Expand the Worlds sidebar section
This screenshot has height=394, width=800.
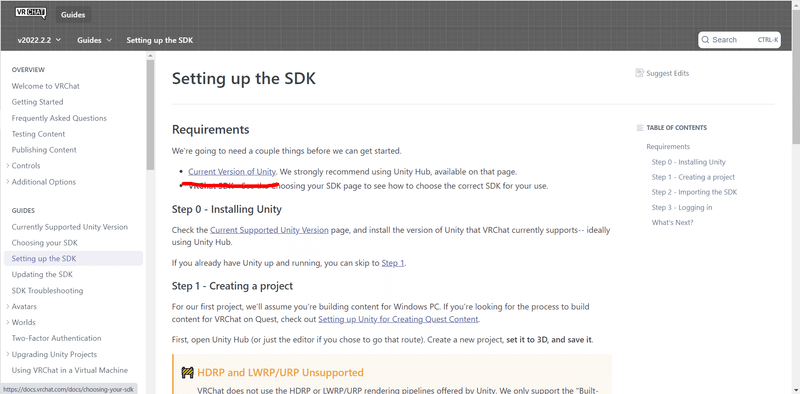pyautogui.click(x=8, y=323)
